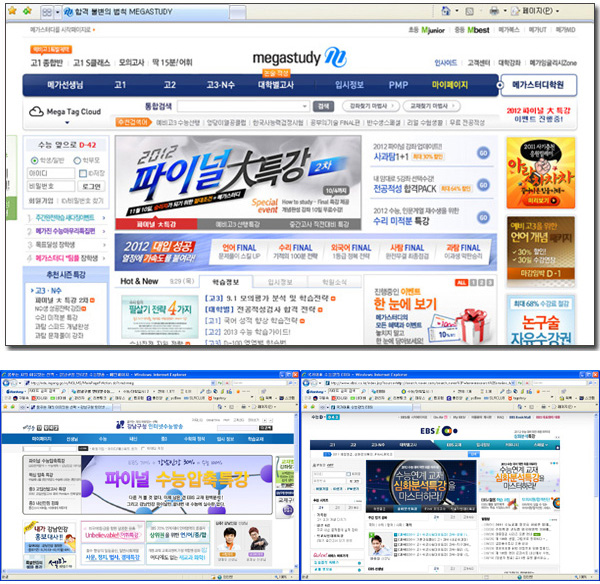This screenshot has width=600, height=584.
Task: Click the 파이널 수능압축특강 banner in left window
Action: pos(177,484)
